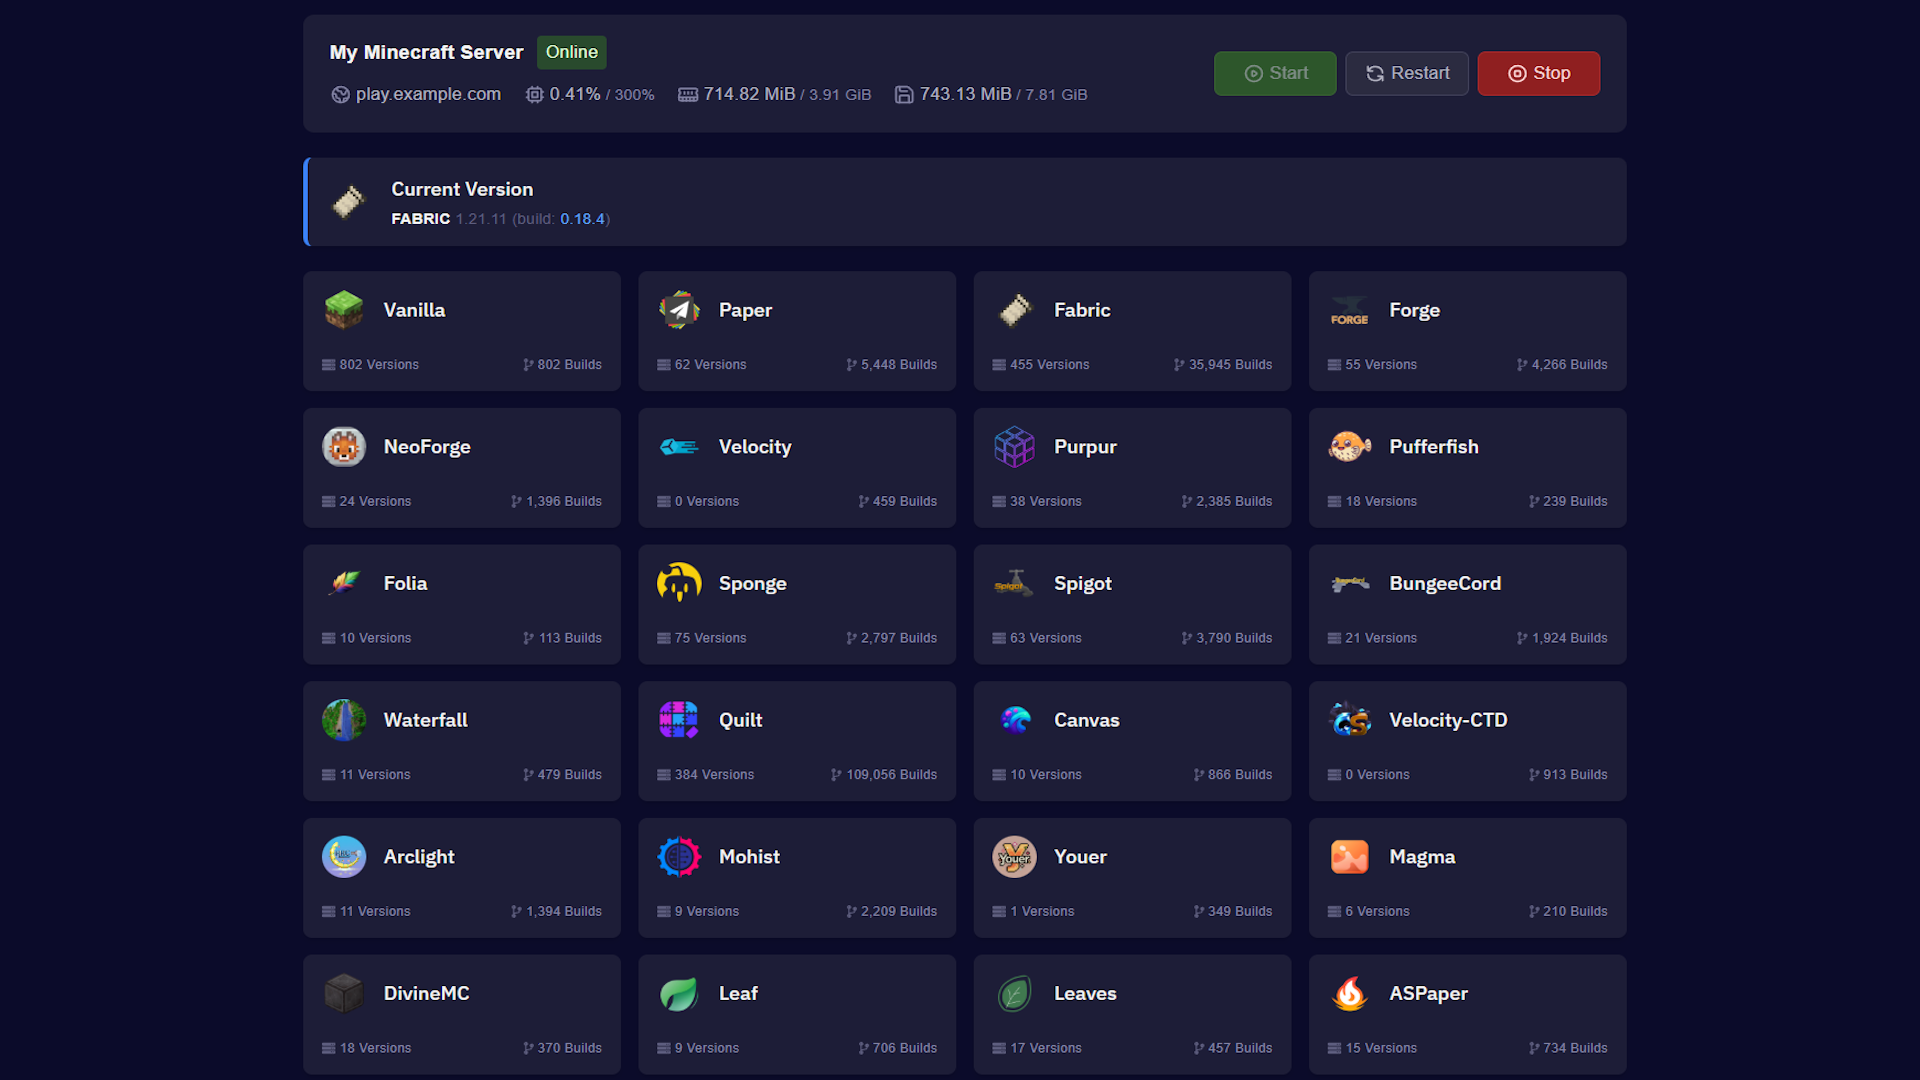Choose the Waterfall icon
The image size is (1920, 1080).
[x=344, y=720]
